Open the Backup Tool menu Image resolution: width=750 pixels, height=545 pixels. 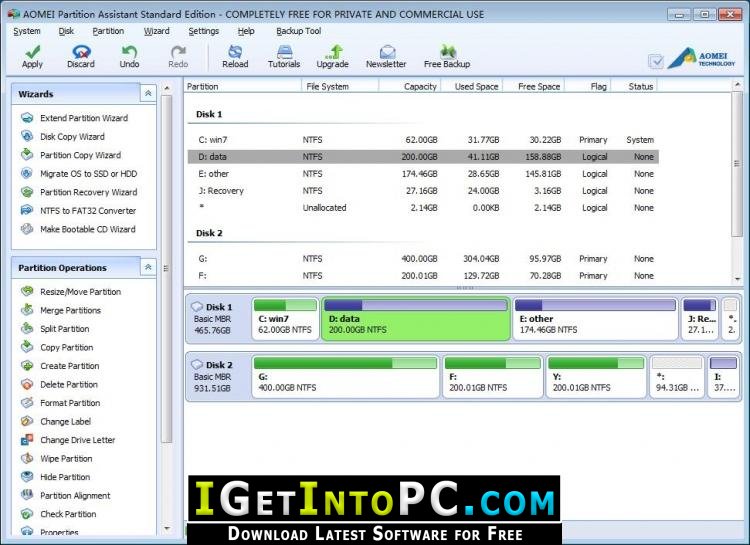tap(298, 31)
